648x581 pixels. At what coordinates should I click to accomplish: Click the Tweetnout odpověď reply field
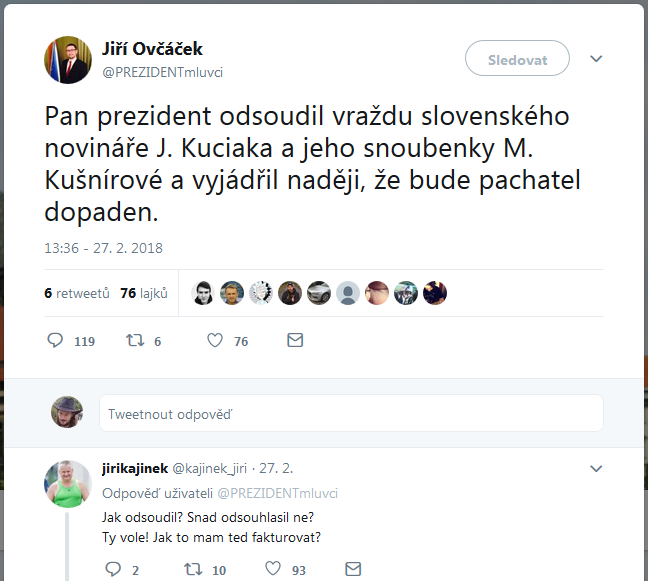(x=350, y=413)
